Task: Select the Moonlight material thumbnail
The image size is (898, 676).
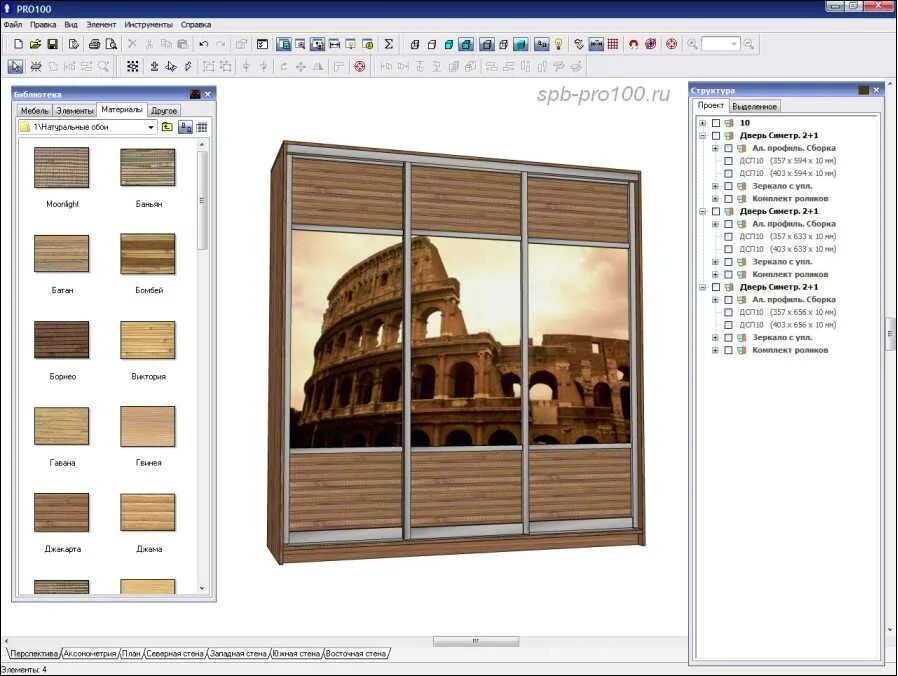Action: tap(62, 167)
